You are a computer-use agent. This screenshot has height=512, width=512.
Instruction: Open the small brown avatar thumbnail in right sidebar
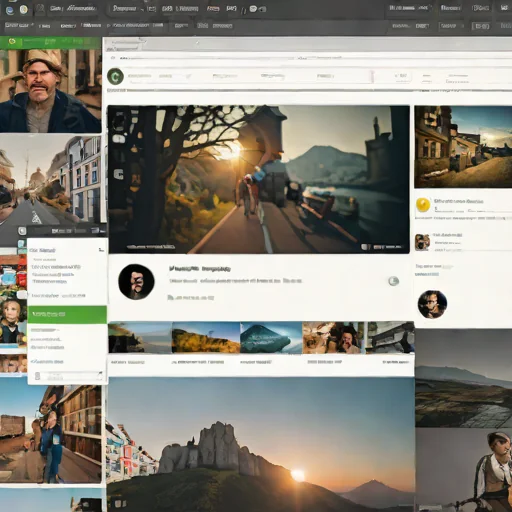point(422,242)
